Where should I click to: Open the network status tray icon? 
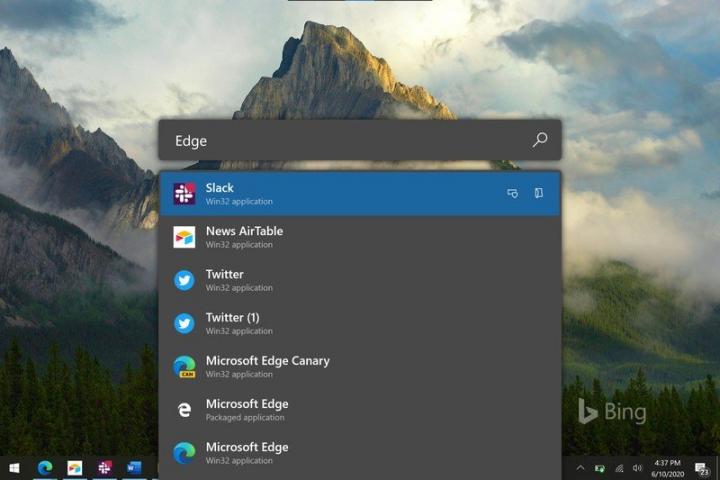point(619,469)
